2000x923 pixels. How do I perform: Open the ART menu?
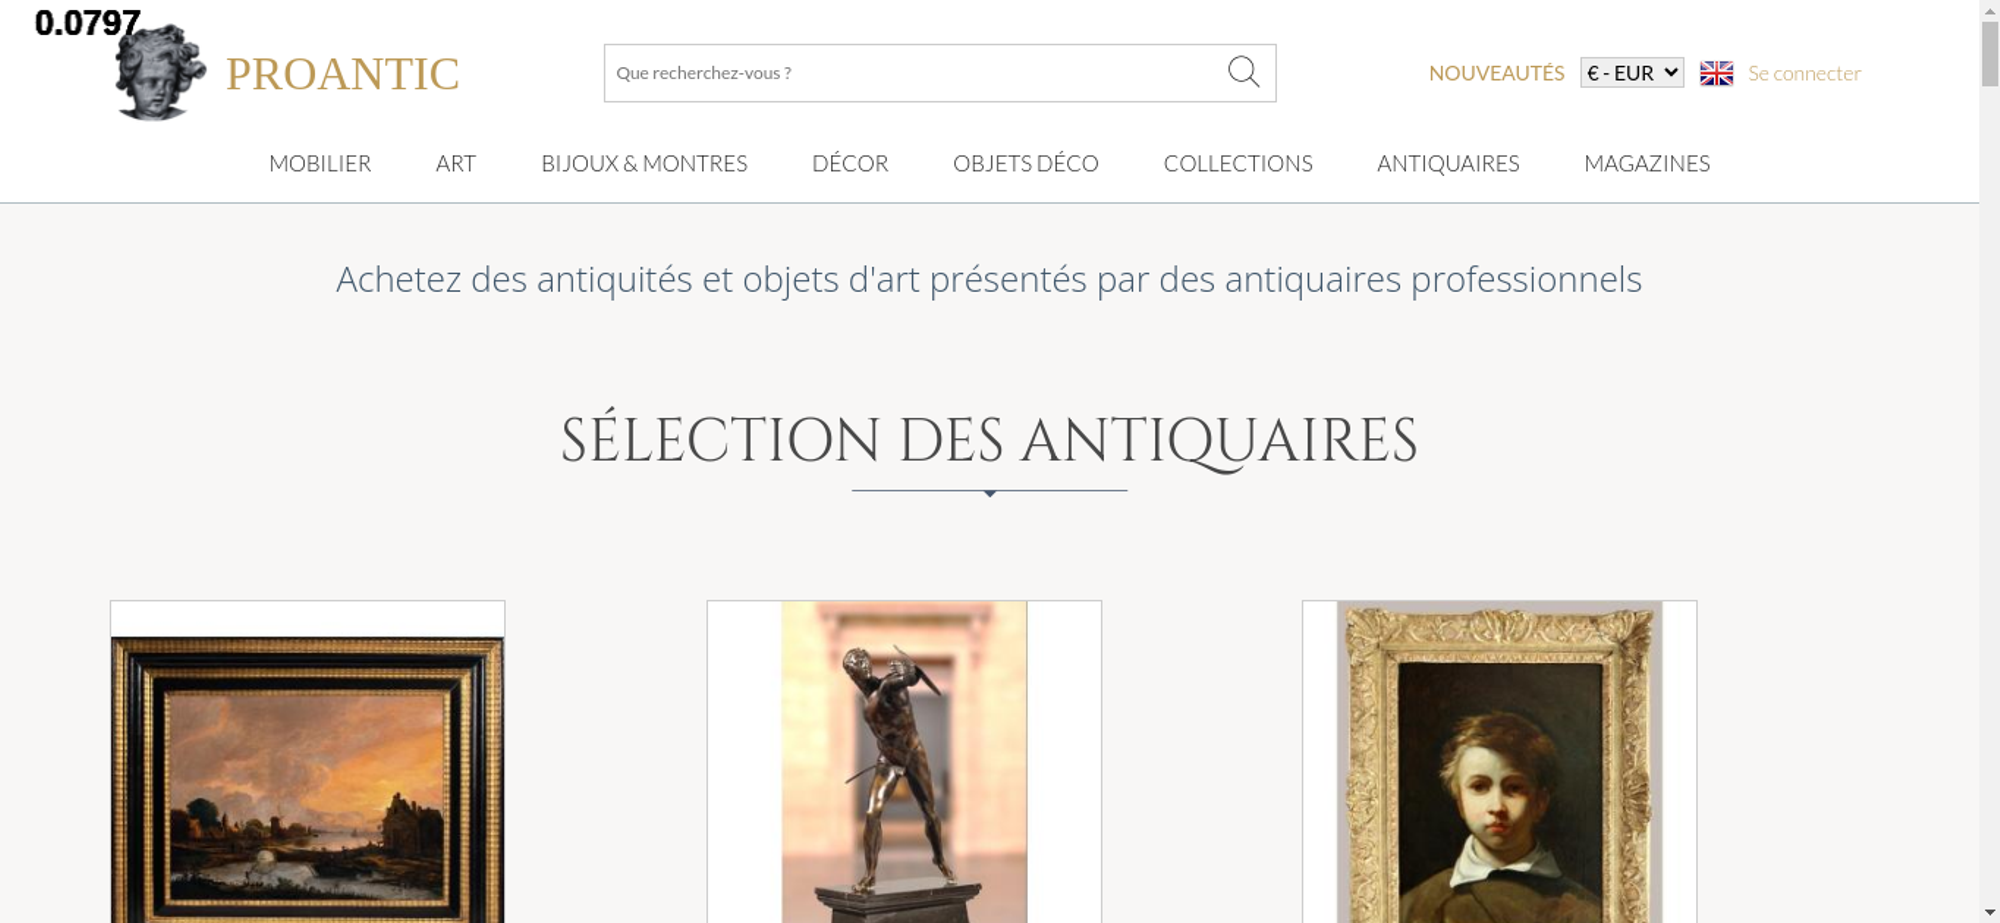point(456,163)
